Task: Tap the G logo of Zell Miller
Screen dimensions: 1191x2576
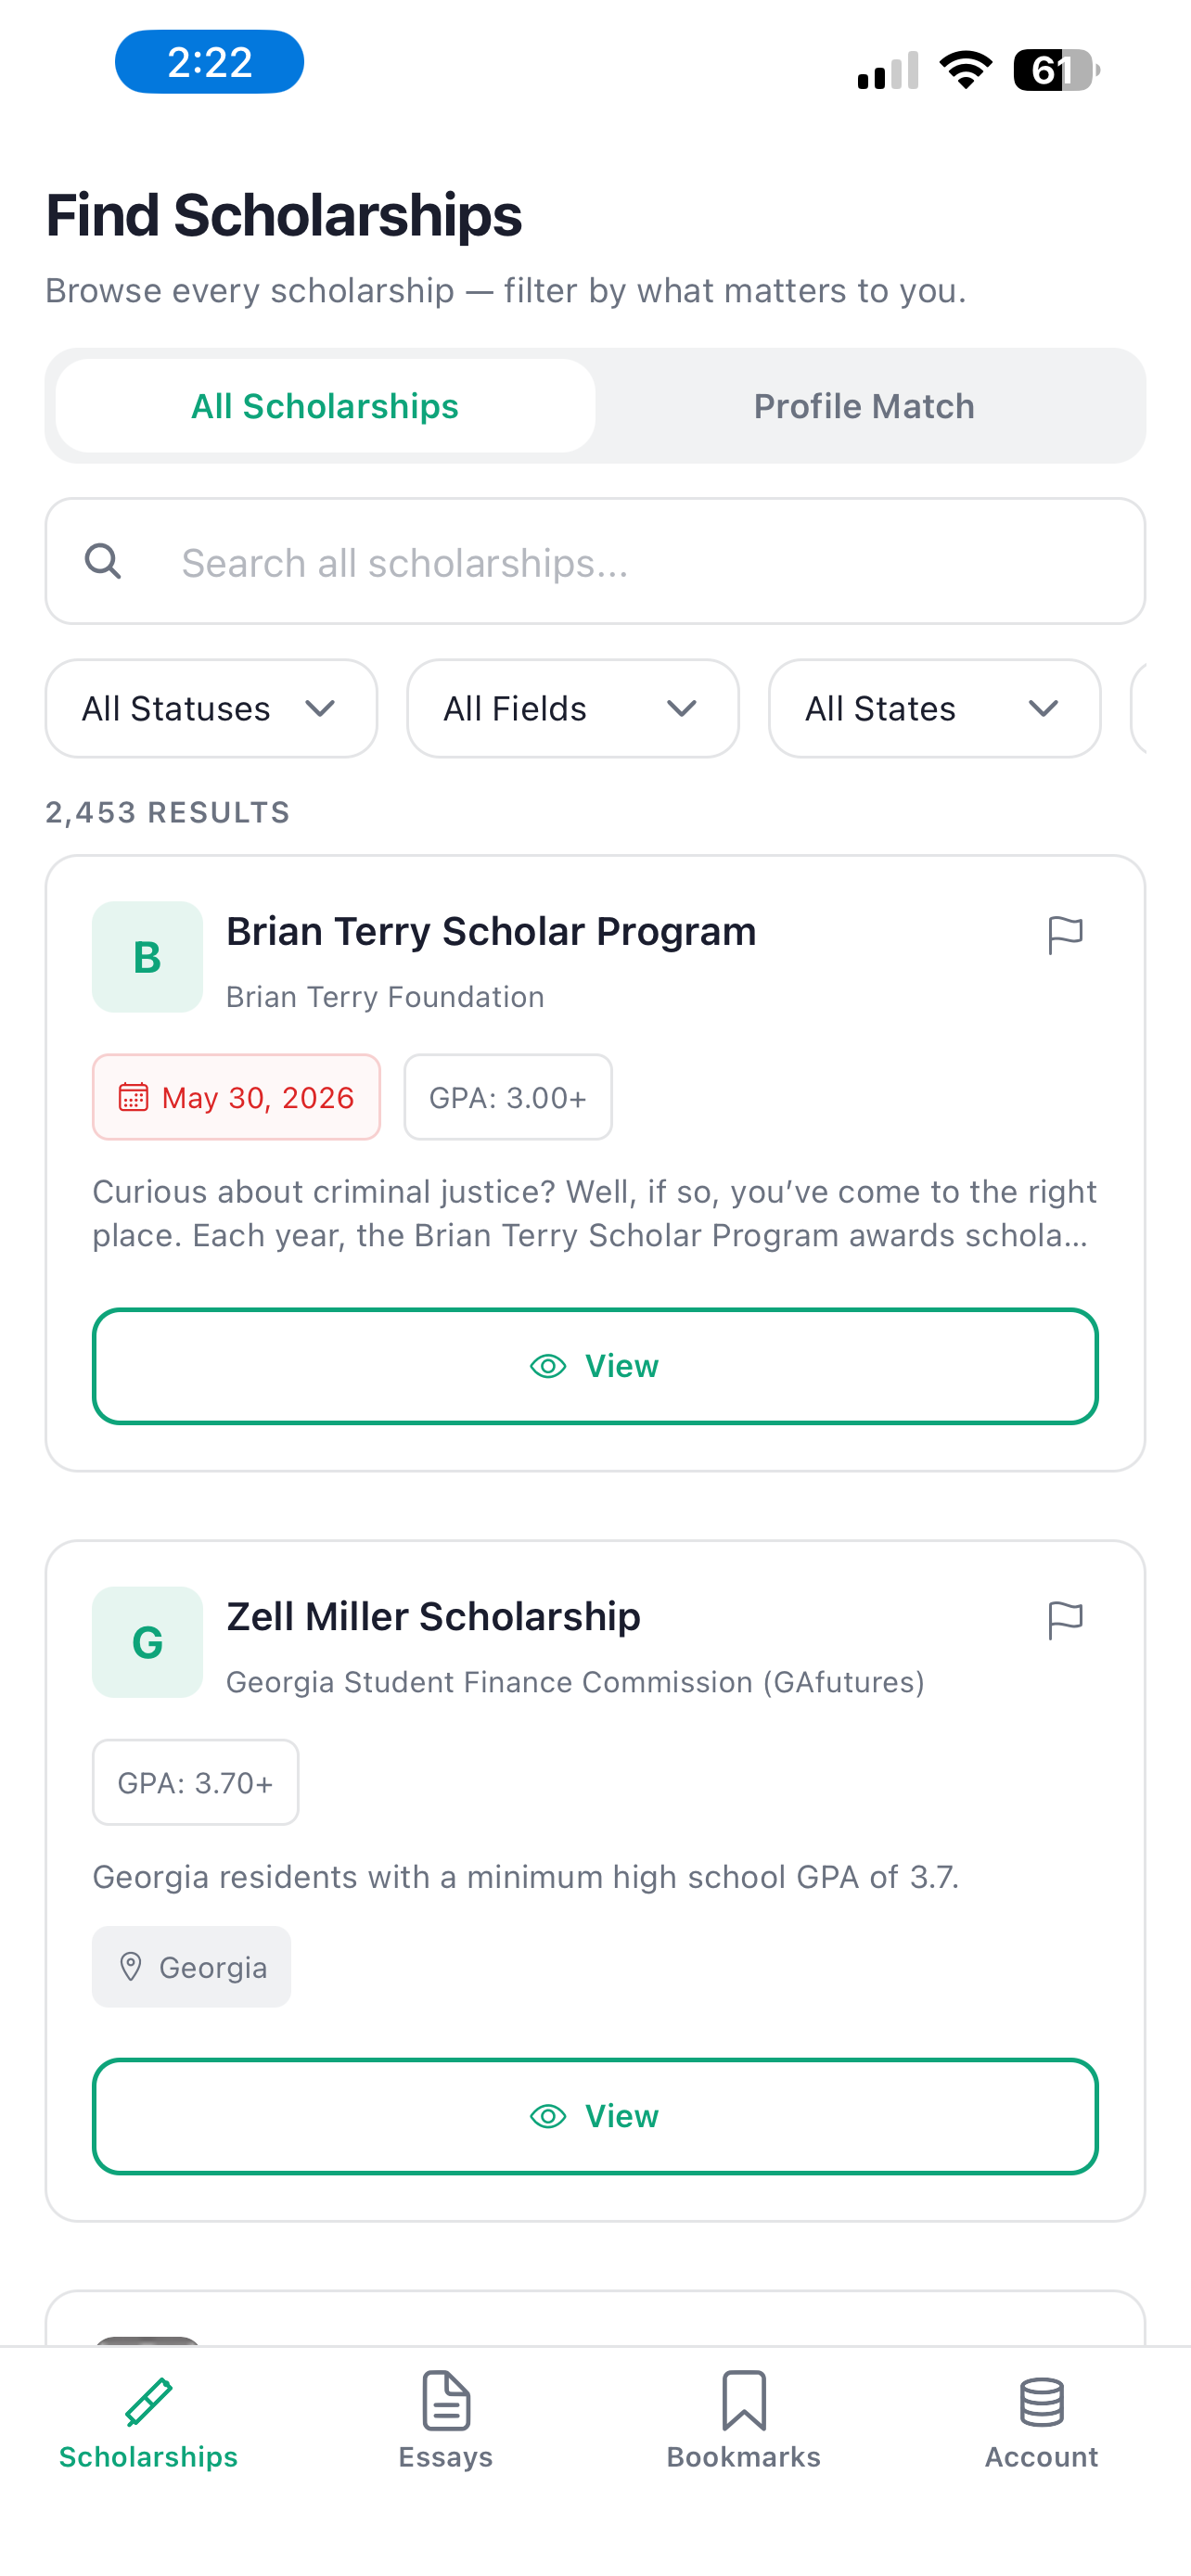Action: tap(148, 1642)
